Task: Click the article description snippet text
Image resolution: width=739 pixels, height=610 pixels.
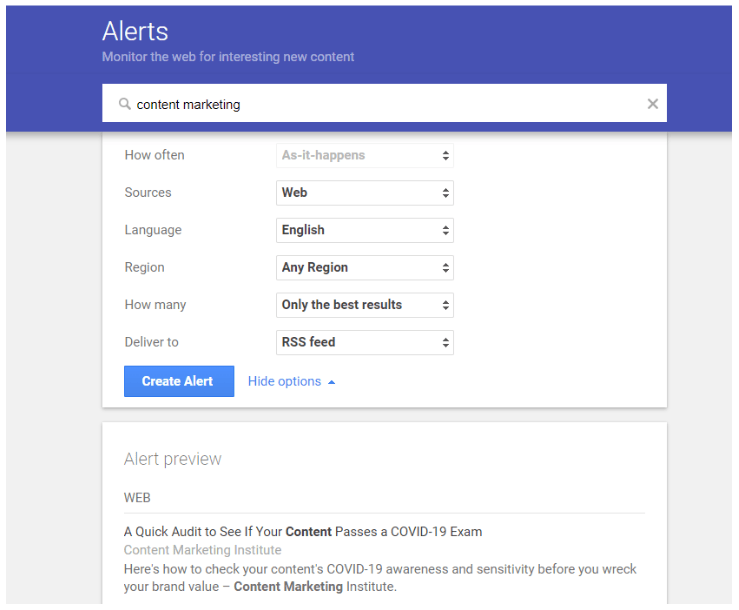Action: point(380,578)
